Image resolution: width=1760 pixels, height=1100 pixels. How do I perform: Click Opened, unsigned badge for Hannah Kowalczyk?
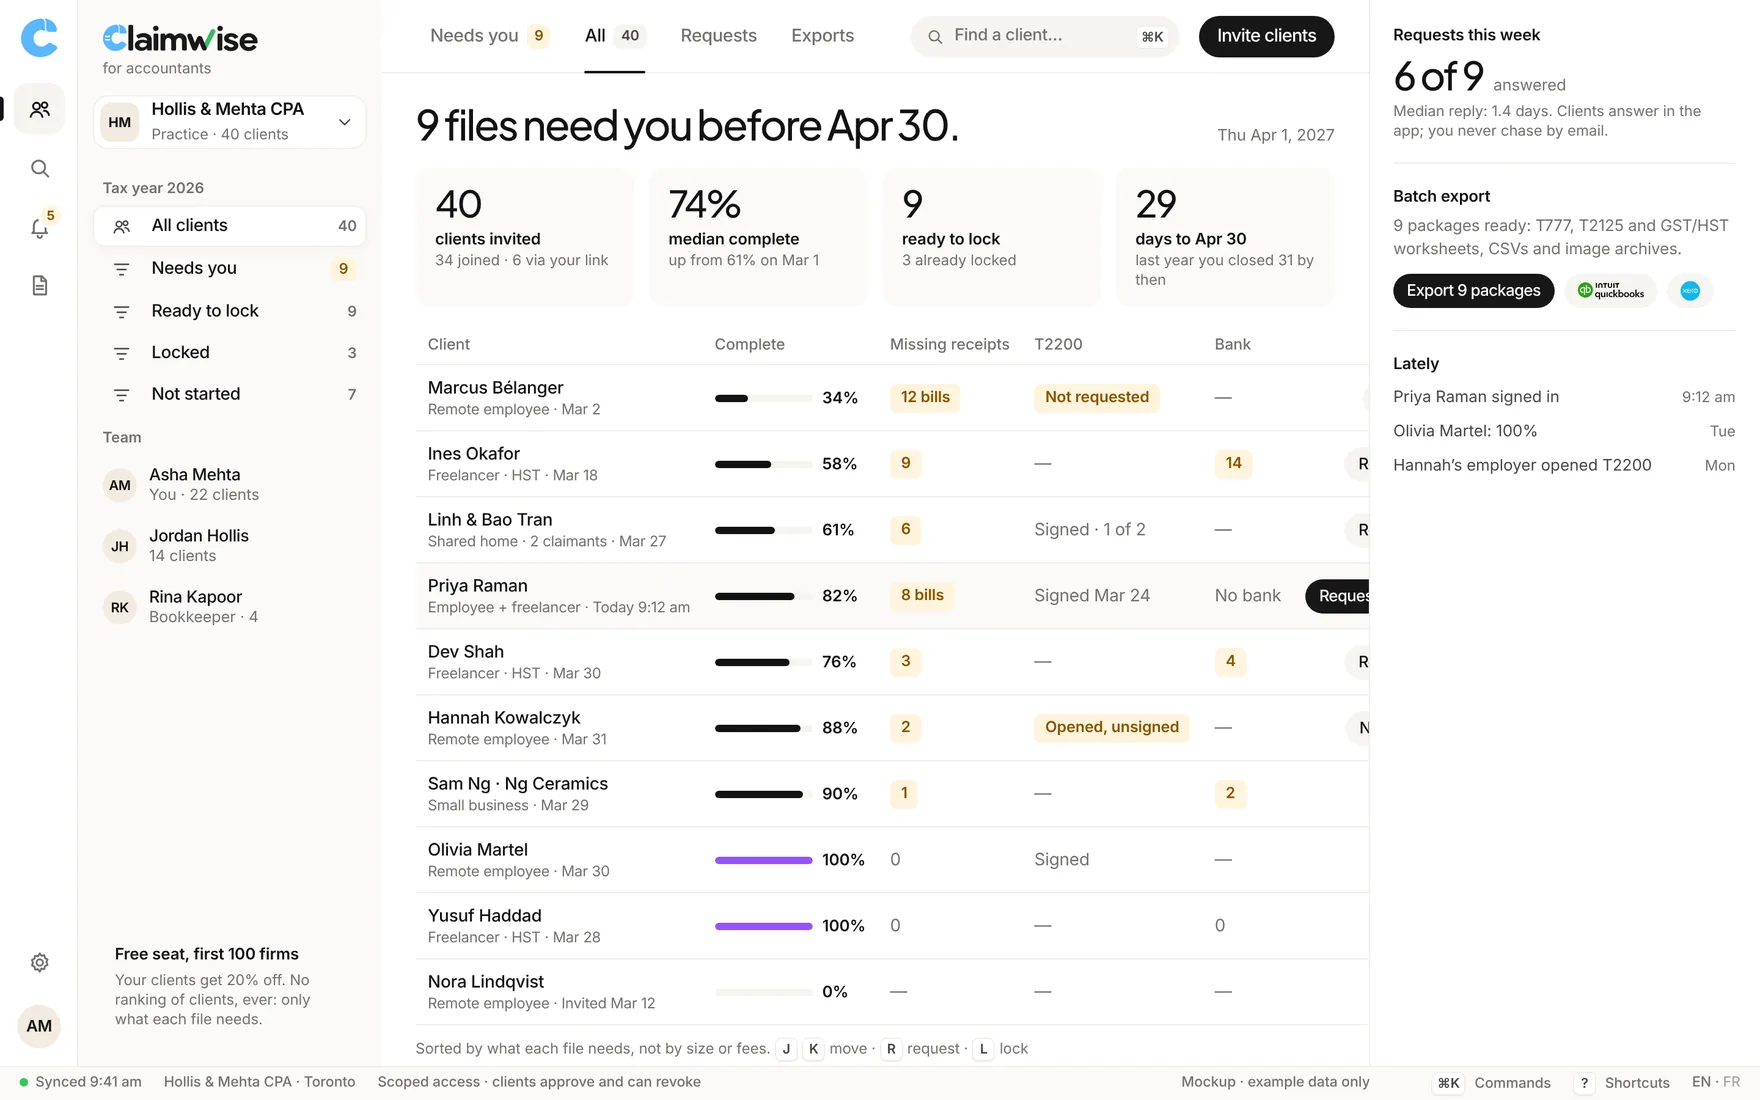point(1112,727)
